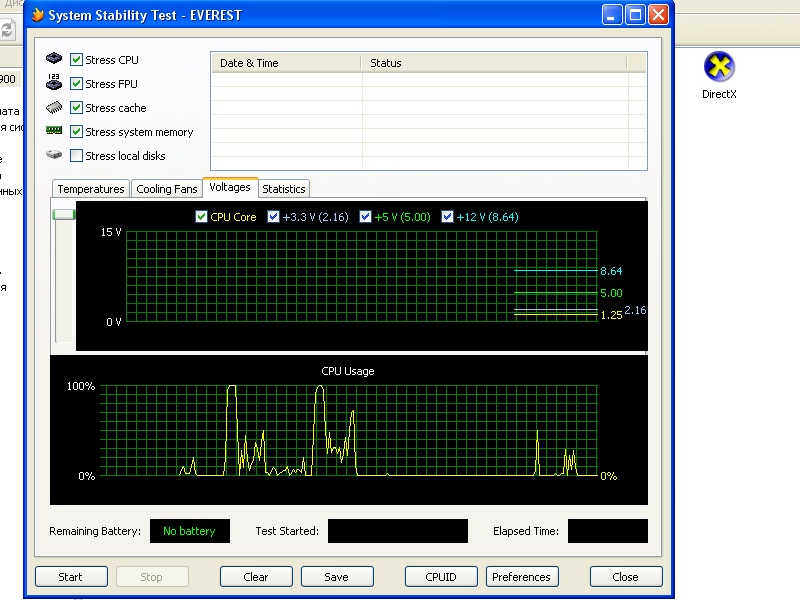Click the Start button
Image resolution: width=800 pixels, height=600 pixels.
coord(71,577)
